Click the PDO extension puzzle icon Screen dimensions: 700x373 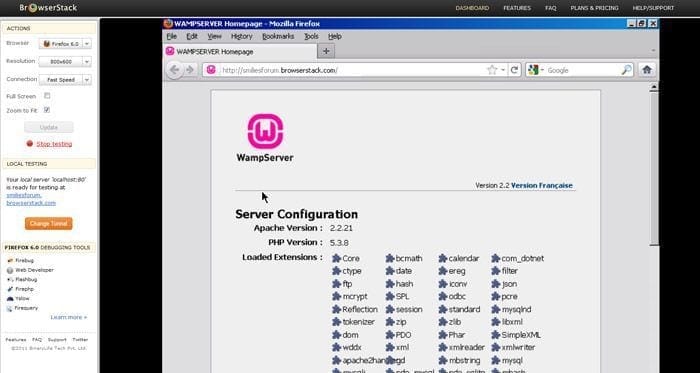point(390,335)
